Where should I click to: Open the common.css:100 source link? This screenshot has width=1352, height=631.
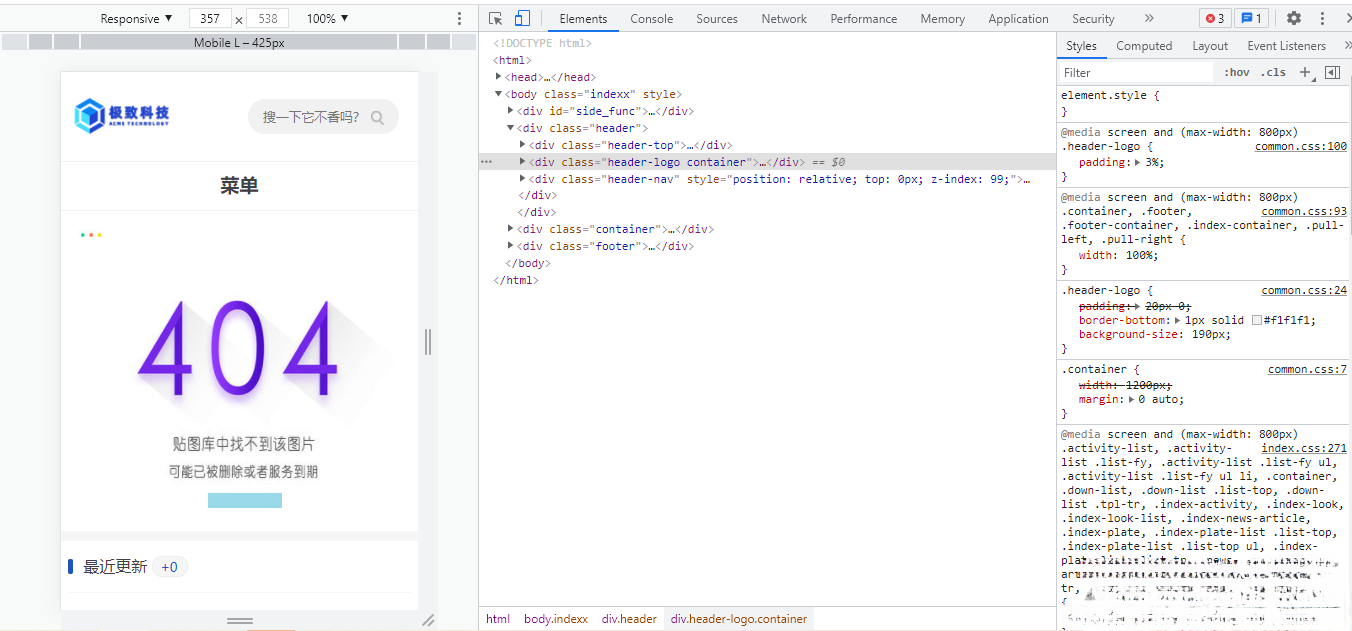[x=1300, y=146]
